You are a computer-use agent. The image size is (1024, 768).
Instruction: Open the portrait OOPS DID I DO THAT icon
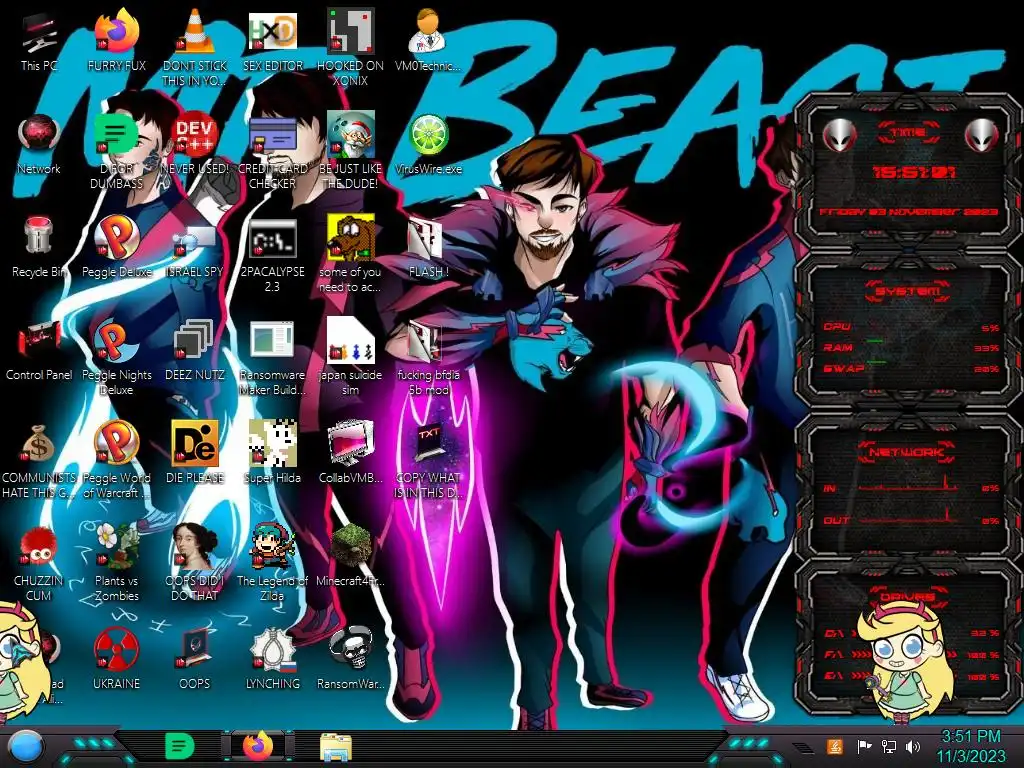pos(195,546)
